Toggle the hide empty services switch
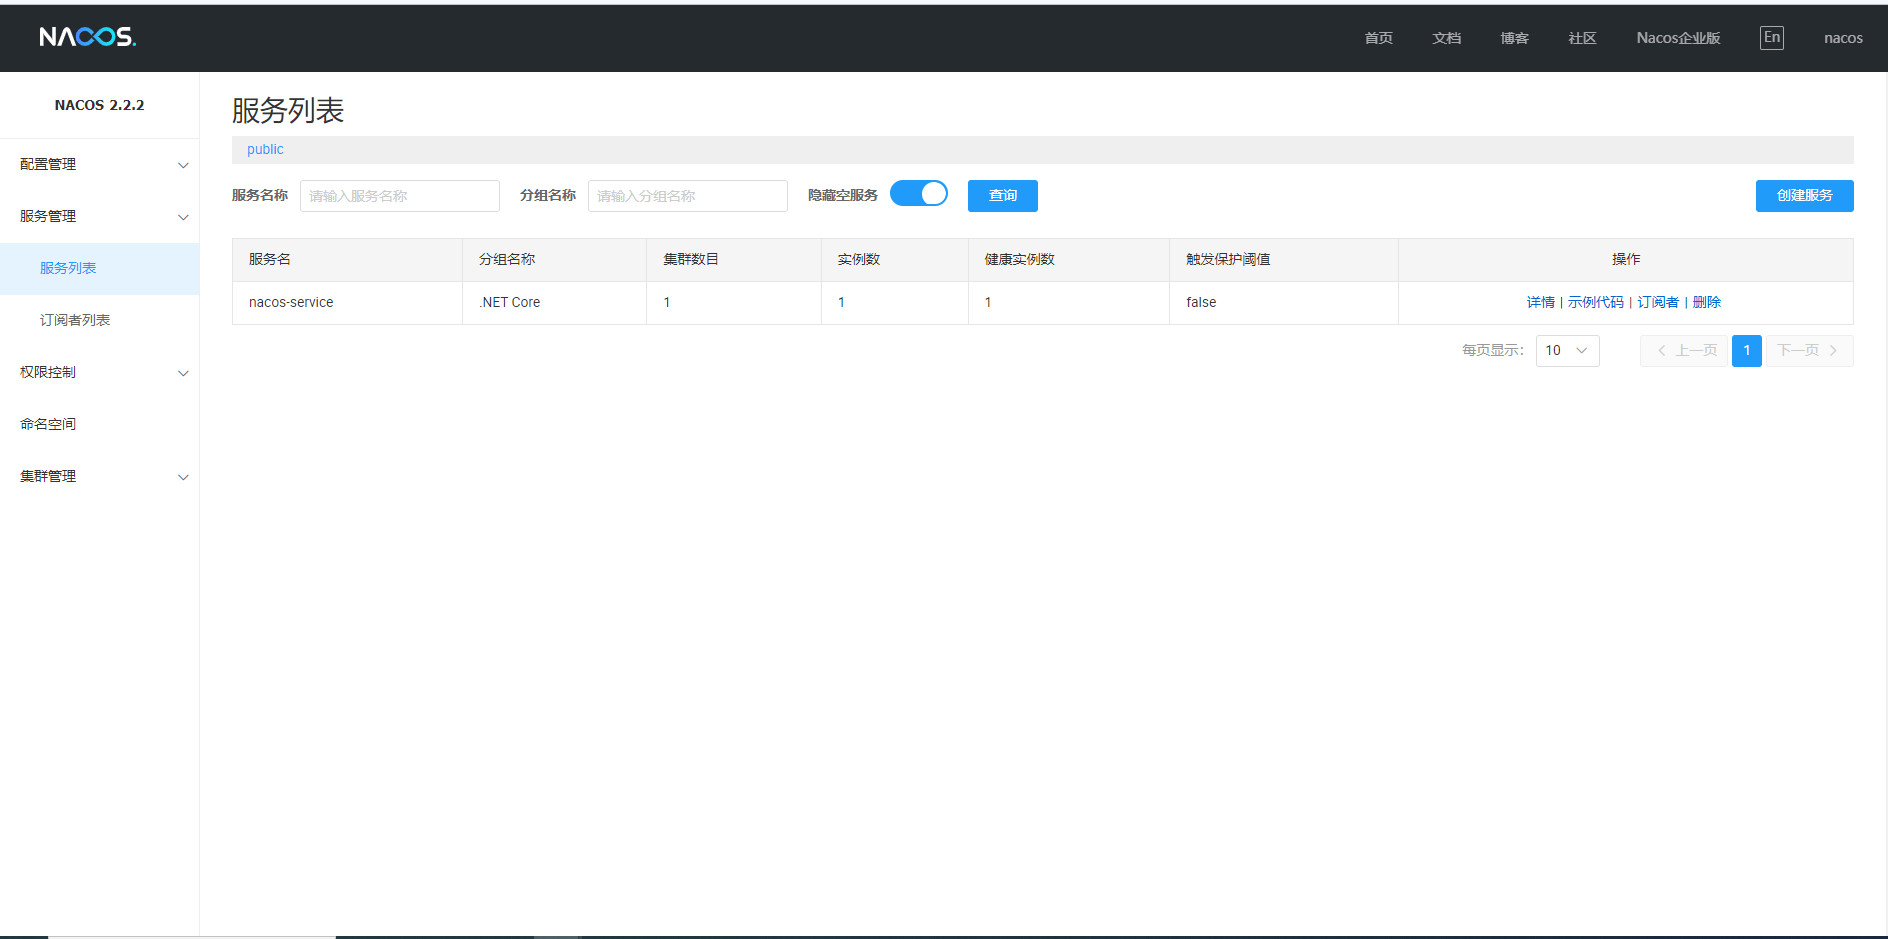This screenshot has height=939, width=1888. point(918,194)
